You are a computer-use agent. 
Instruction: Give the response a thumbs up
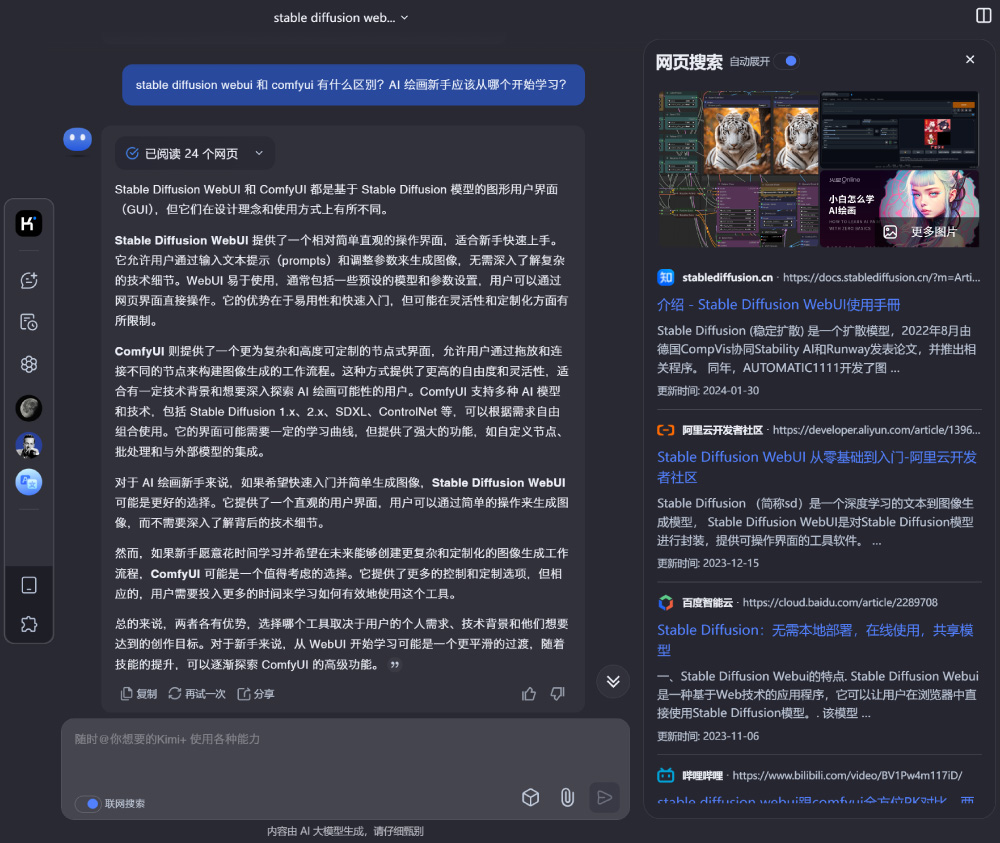point(528,693)
